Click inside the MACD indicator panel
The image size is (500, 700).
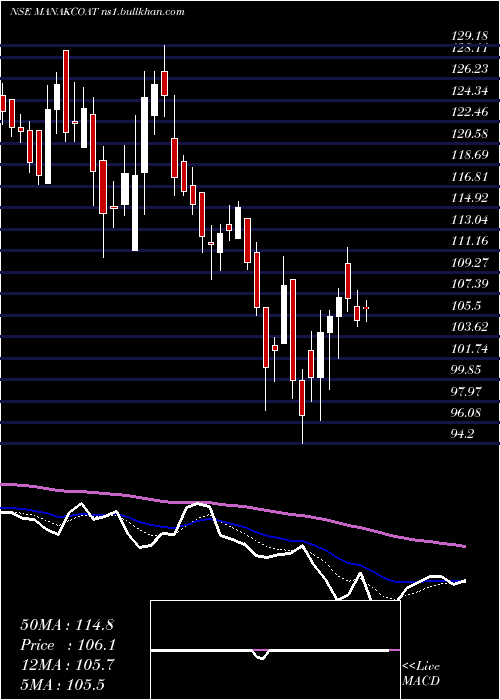pos(275,650)
